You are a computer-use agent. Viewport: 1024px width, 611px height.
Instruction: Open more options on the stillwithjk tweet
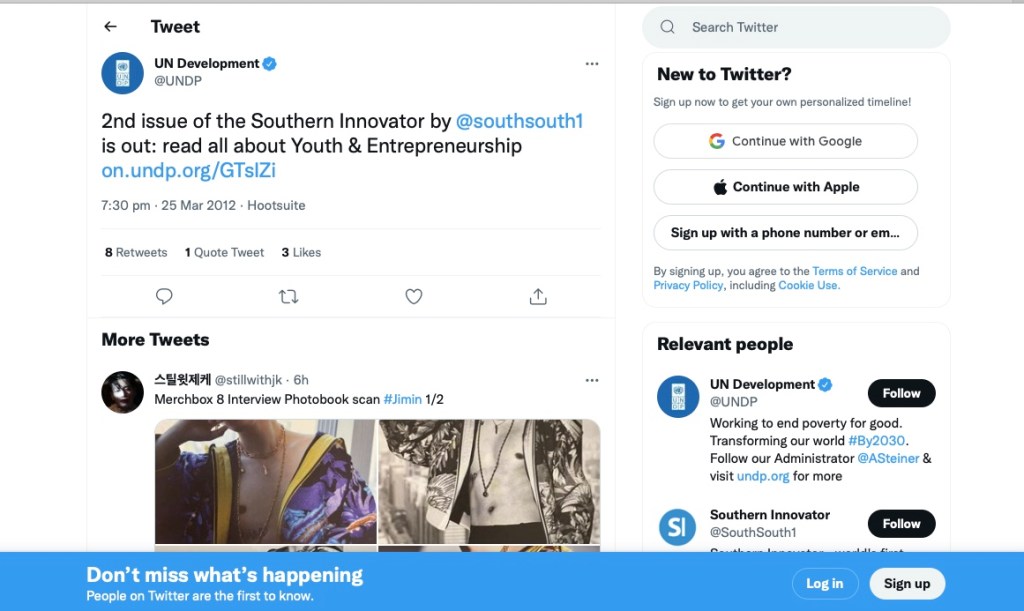click(x=592, y=380)
